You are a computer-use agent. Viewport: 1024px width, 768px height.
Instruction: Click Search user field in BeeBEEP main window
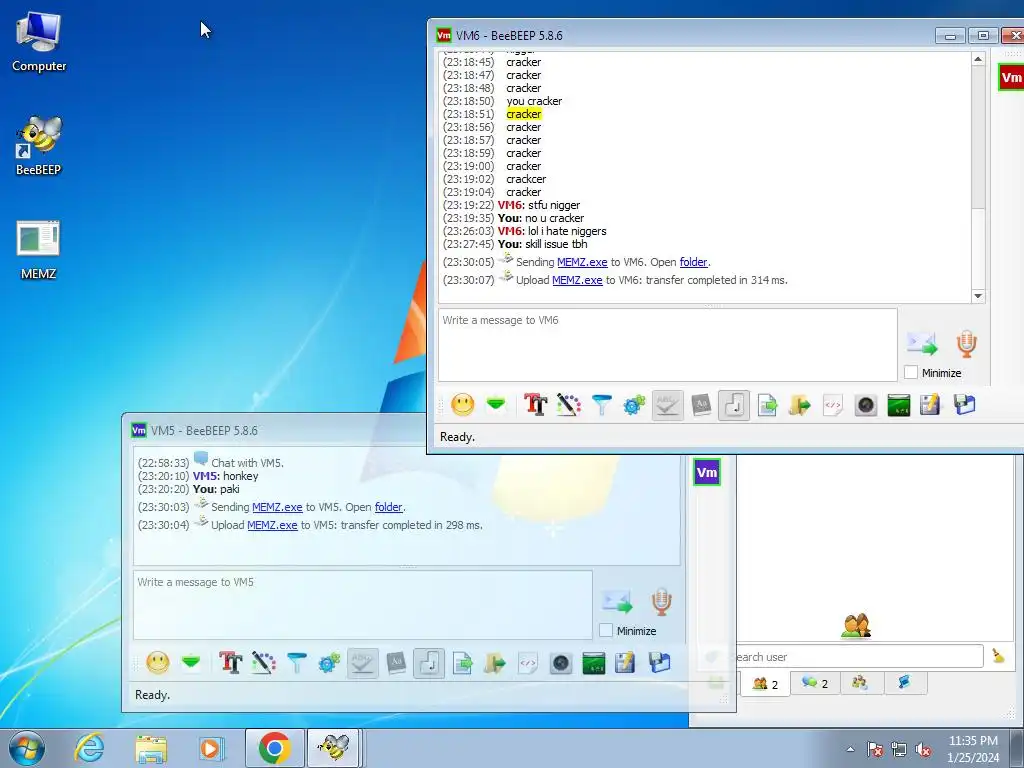859,656
